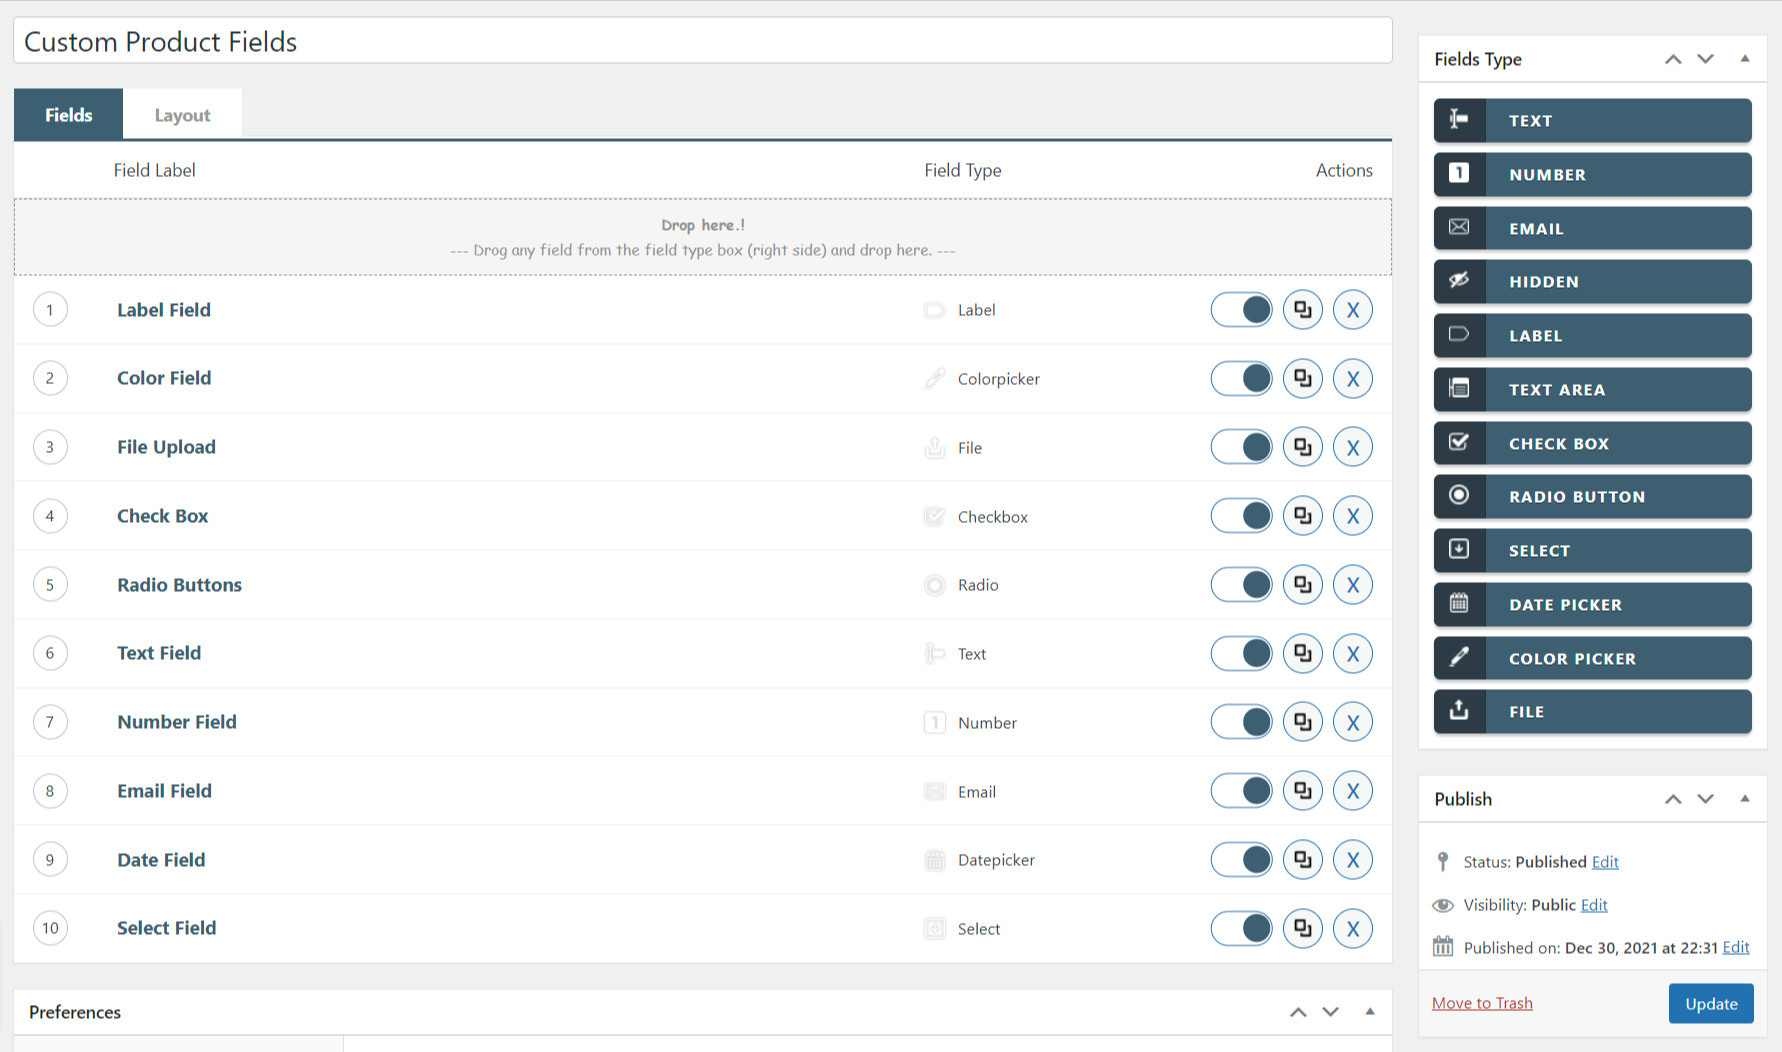Delete the Email Field row

pos(1352,791)
